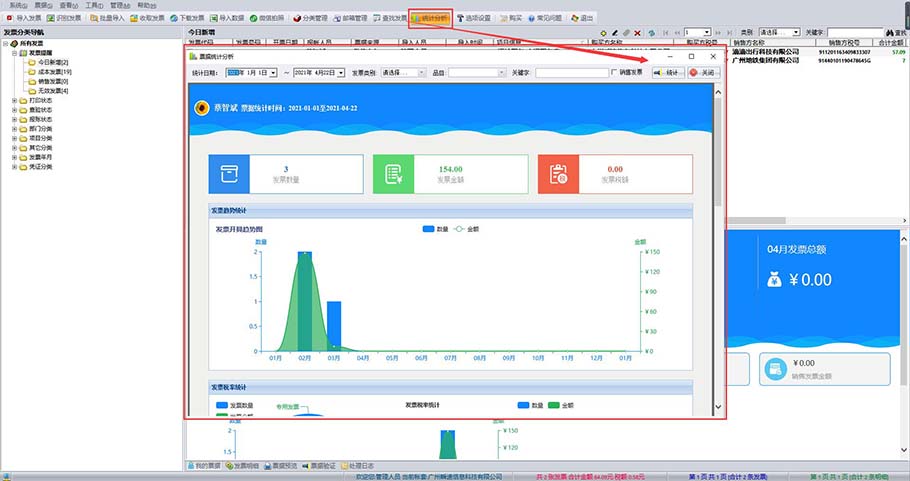Click the 退出 exit toolbar button
Screen dimensions: 910x481
(582, 18)
